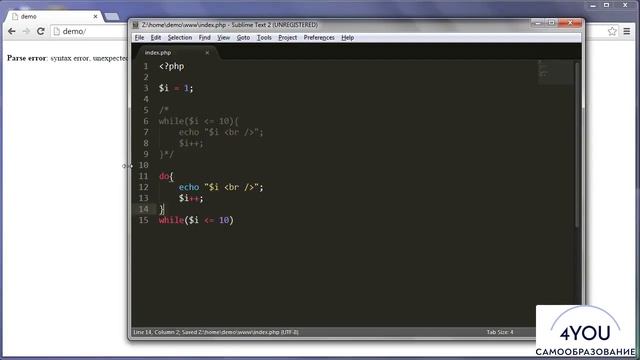Click line number 1 in the gutter
640x360 pixels.
point(146,66)
